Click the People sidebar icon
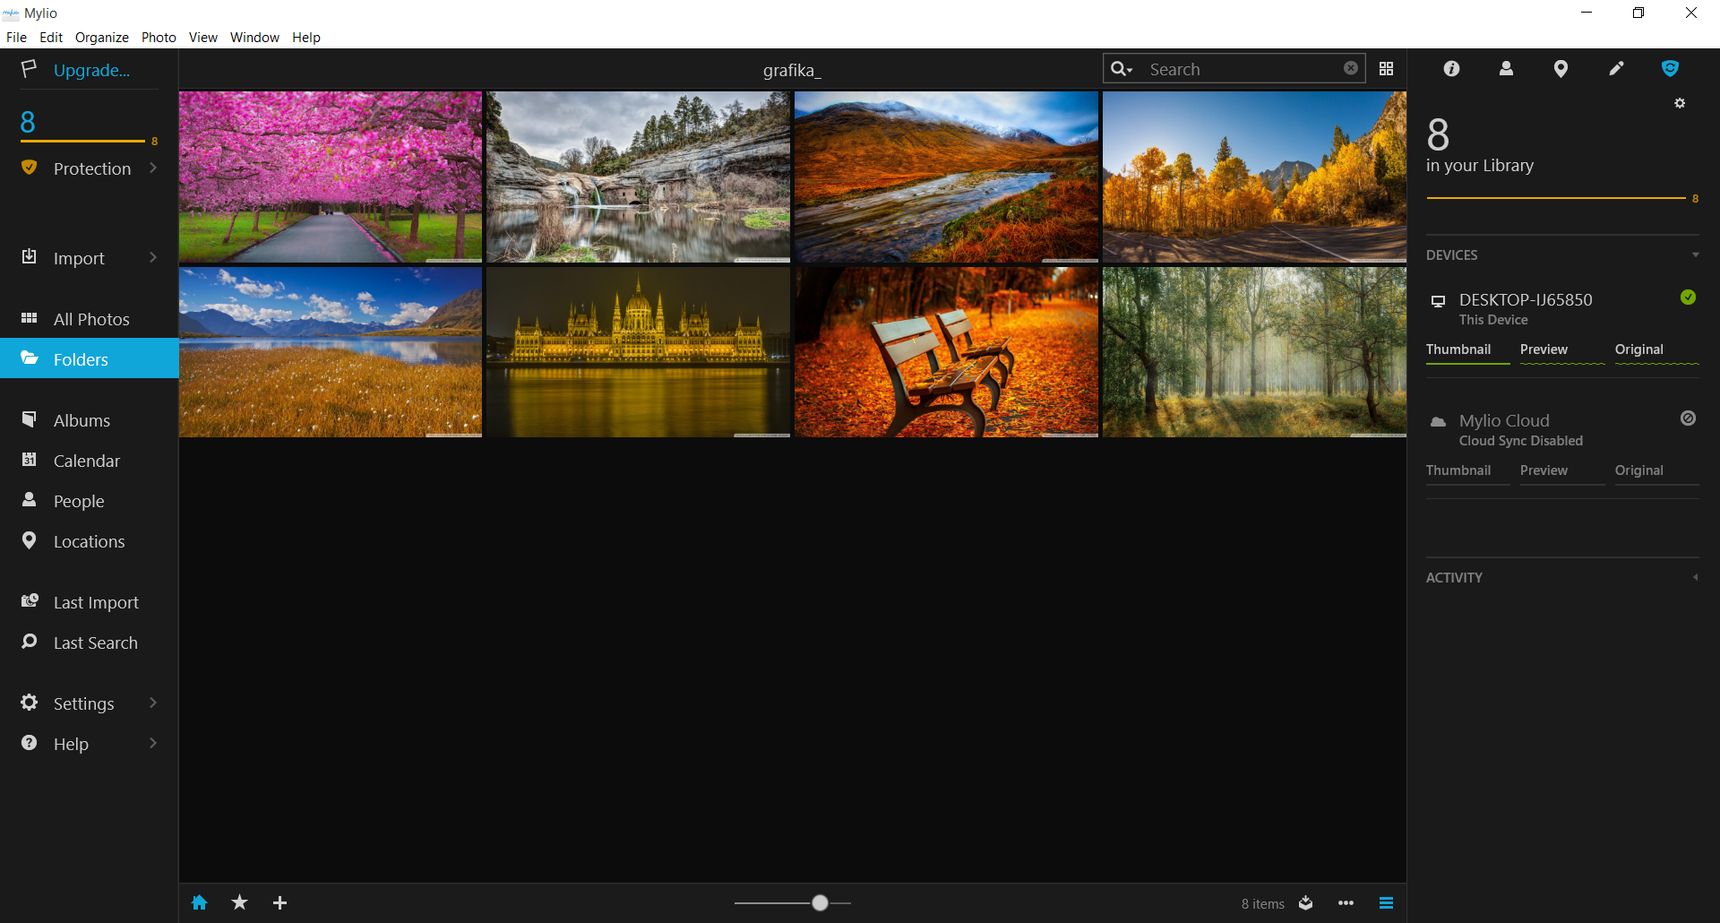The height and width of the screenshot is (923, 1720). [29, 500]
